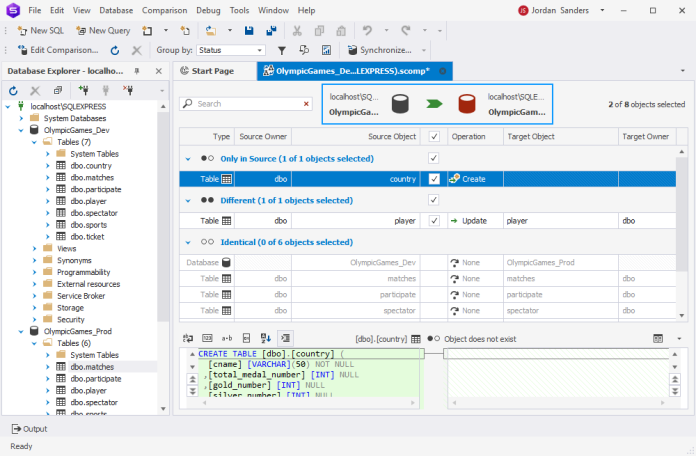Select the OlympicGames scomp document tab

click(354, 71)
